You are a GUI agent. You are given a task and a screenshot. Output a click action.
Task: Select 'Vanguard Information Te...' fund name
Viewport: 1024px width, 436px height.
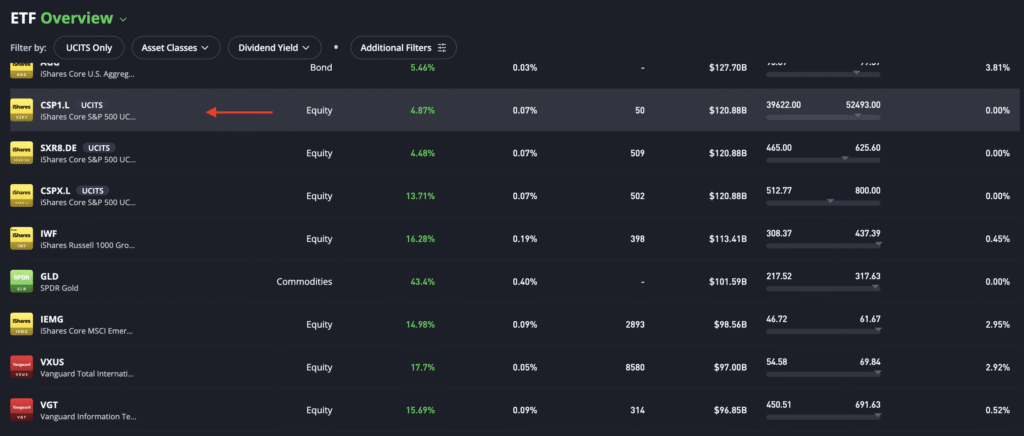point(88,416)
